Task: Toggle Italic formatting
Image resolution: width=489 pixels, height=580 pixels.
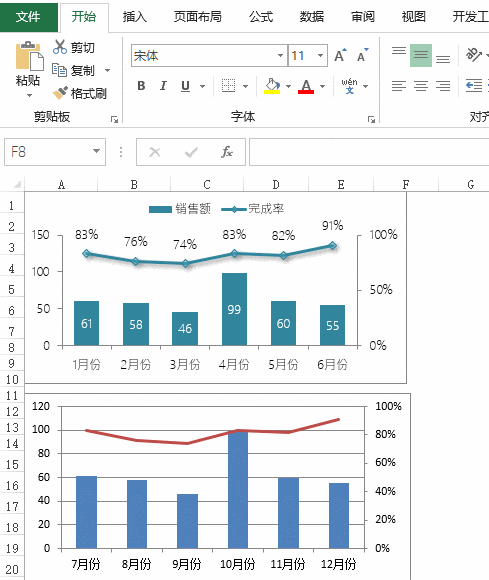Action: 163,86
